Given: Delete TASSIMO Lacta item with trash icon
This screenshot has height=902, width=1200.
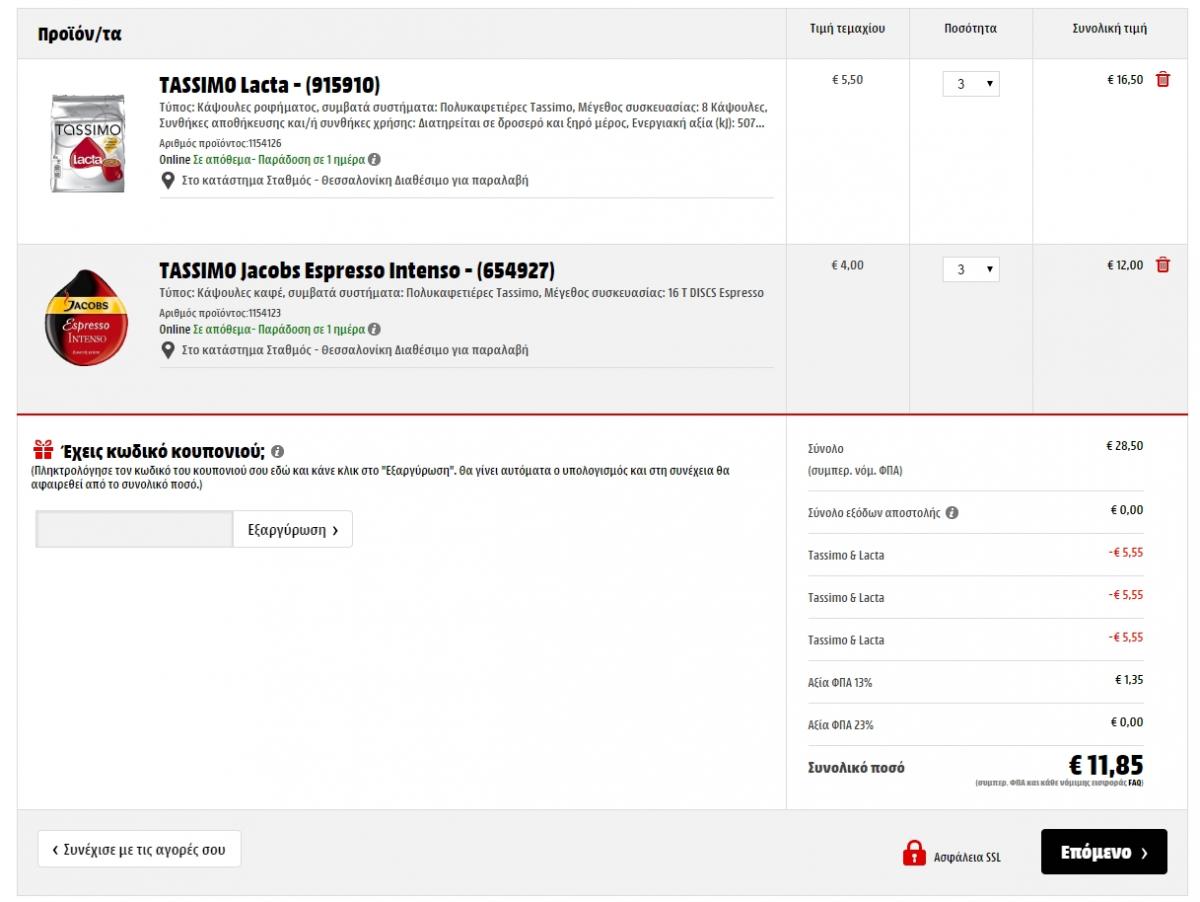Looking at the screenshot, I should [1162, 80].
